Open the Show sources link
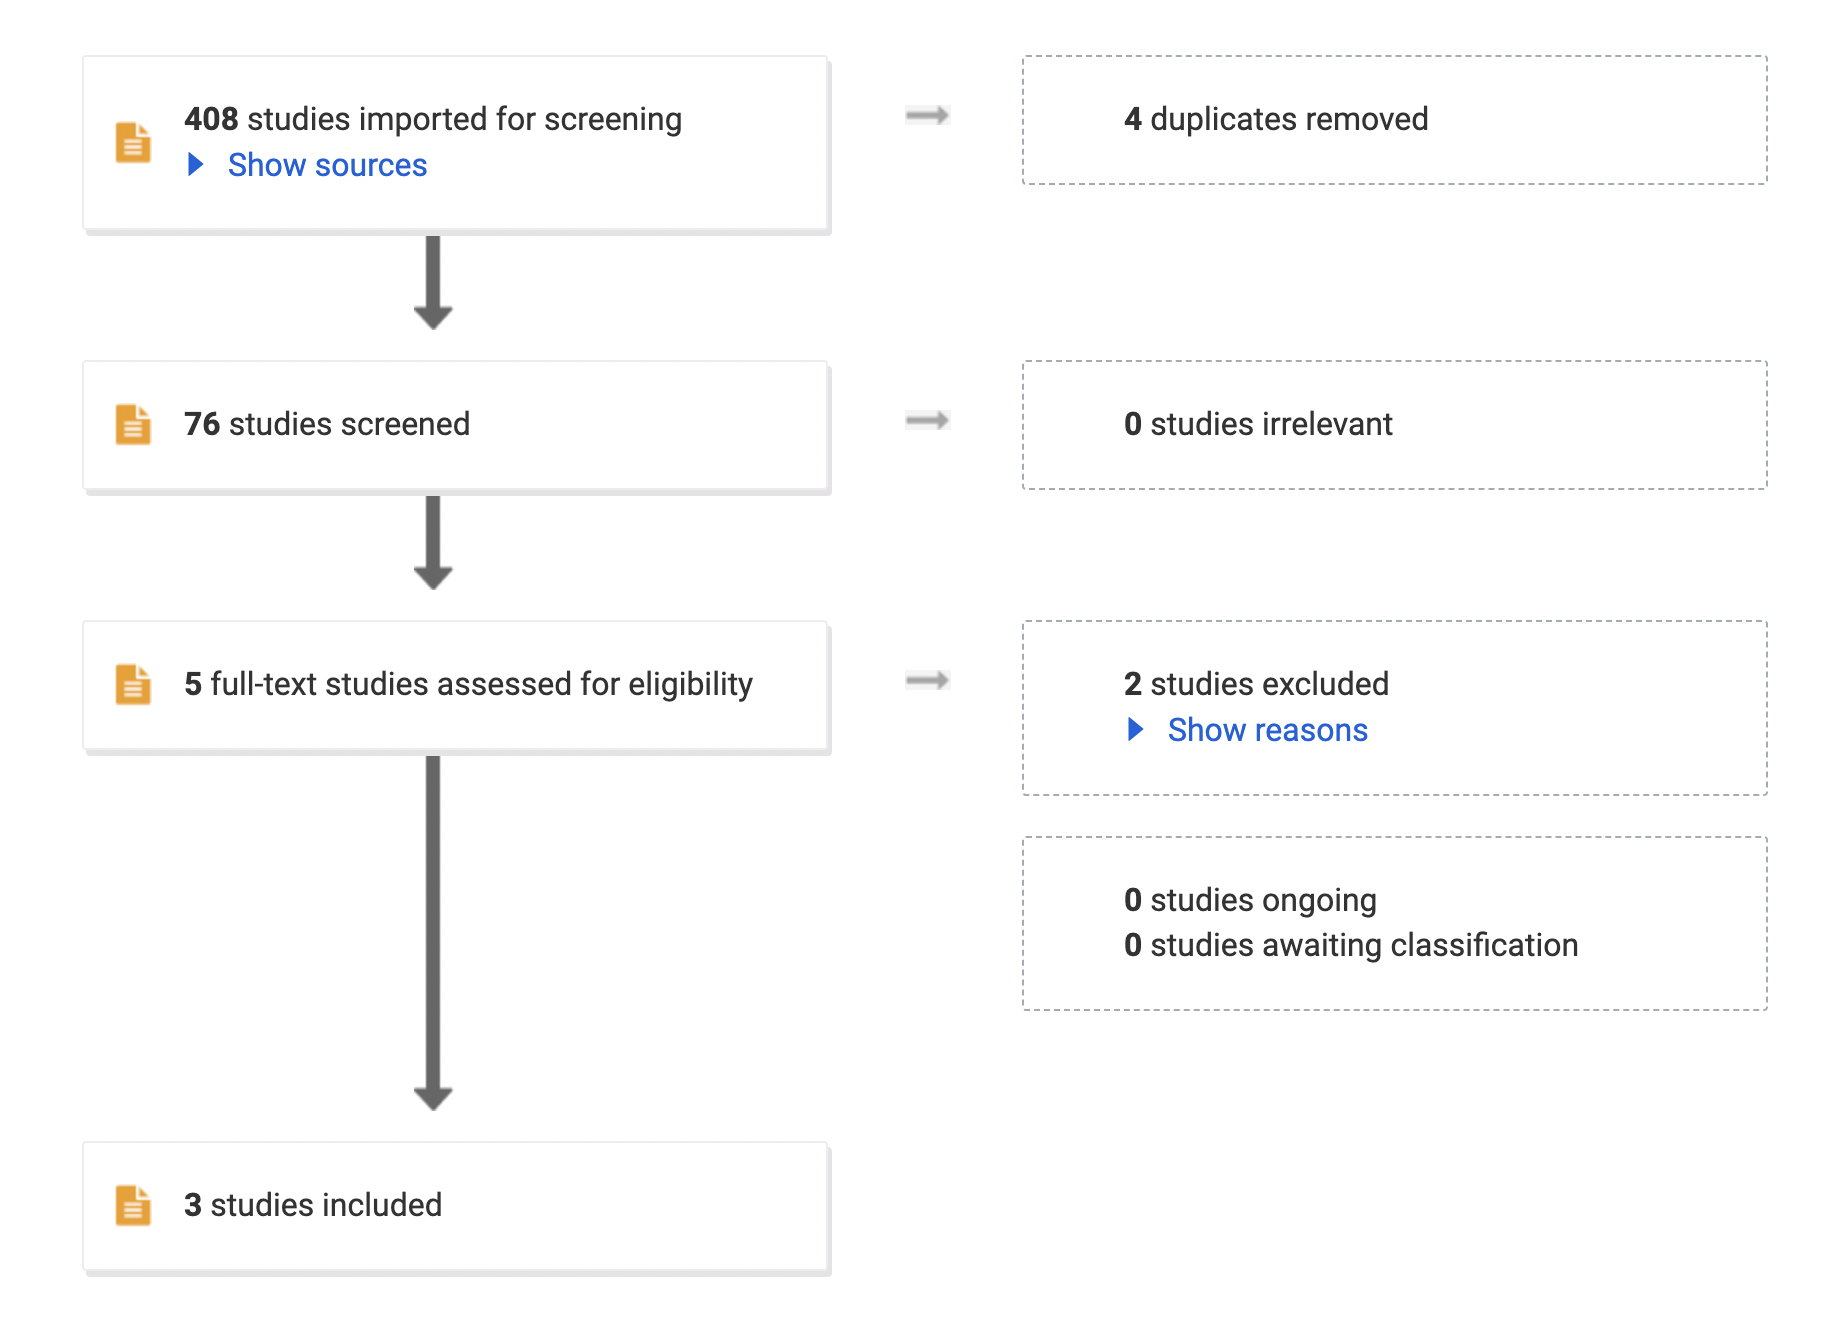The width and height of the screenshot is (1844, 1334). click(x=327, y=165)
